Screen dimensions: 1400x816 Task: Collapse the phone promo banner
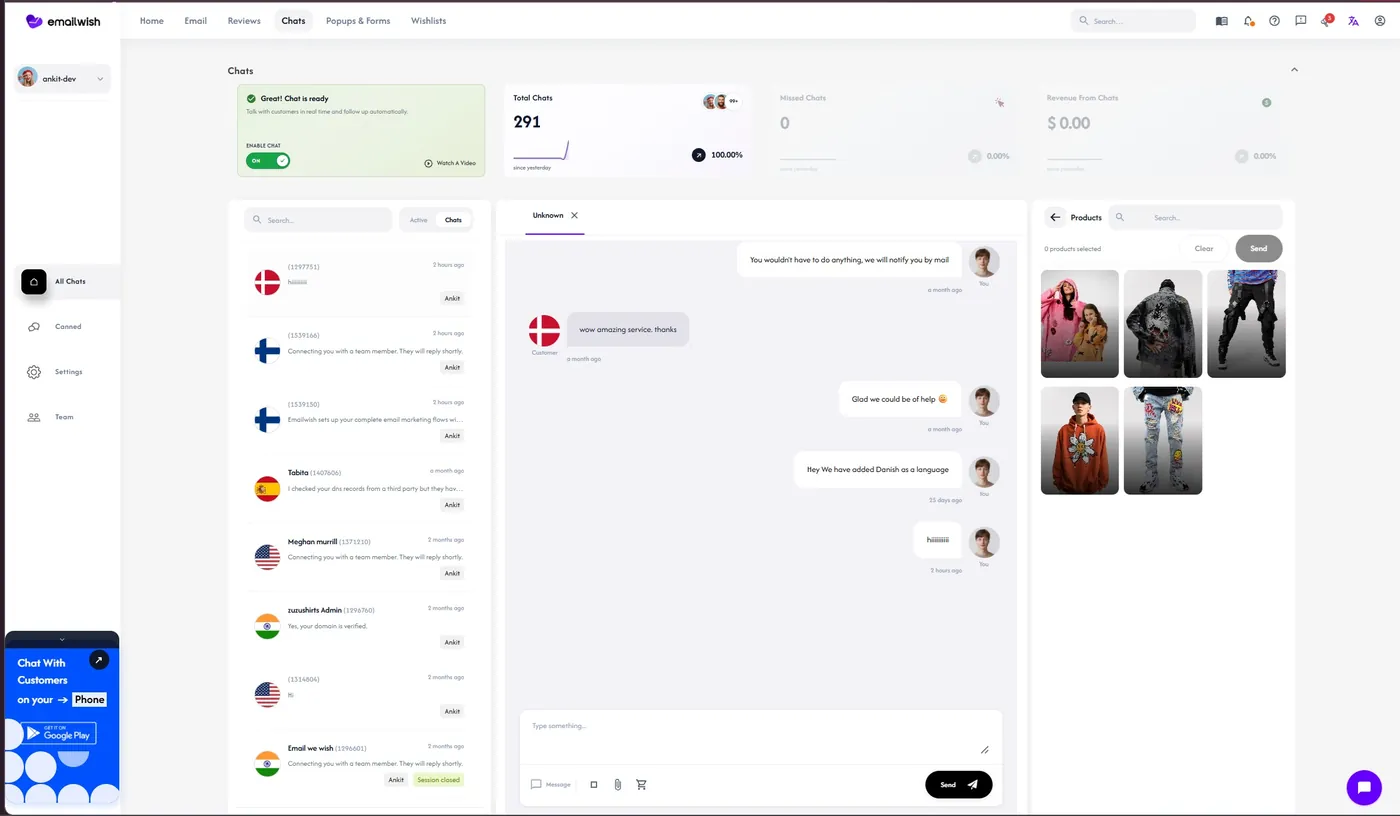(x=62, y=639)
